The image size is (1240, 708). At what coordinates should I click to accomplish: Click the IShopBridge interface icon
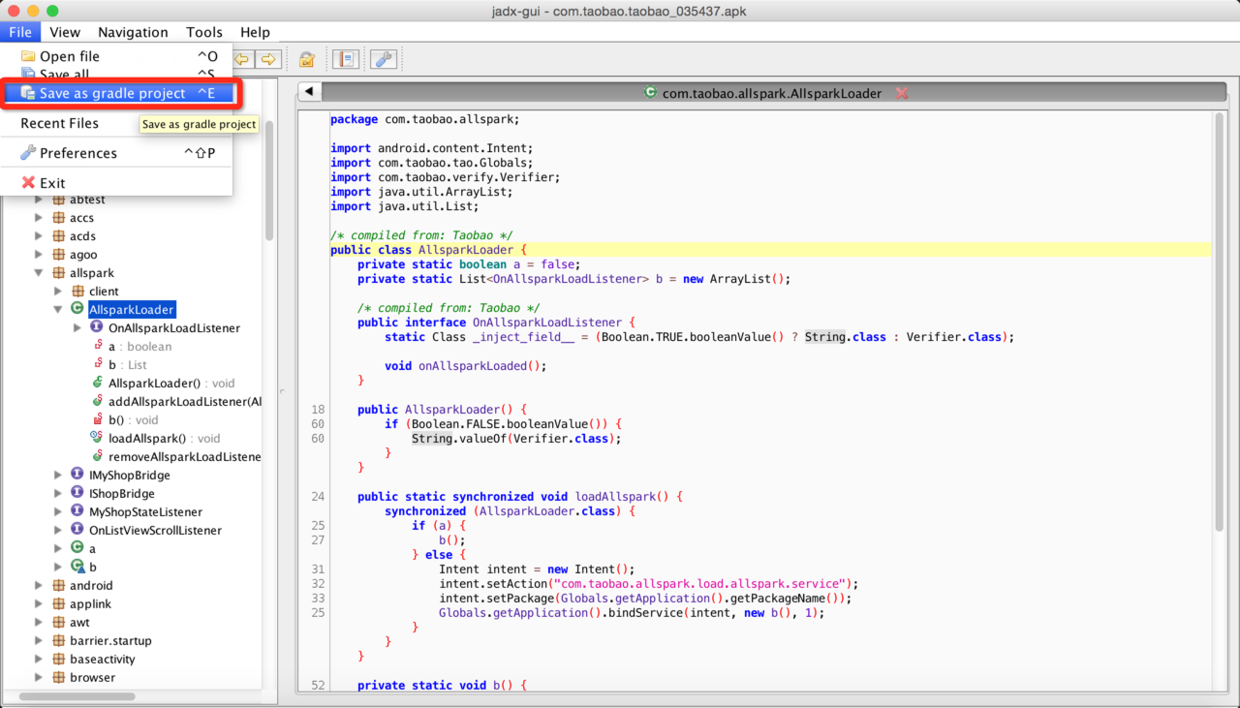click(x=77, y=493)
